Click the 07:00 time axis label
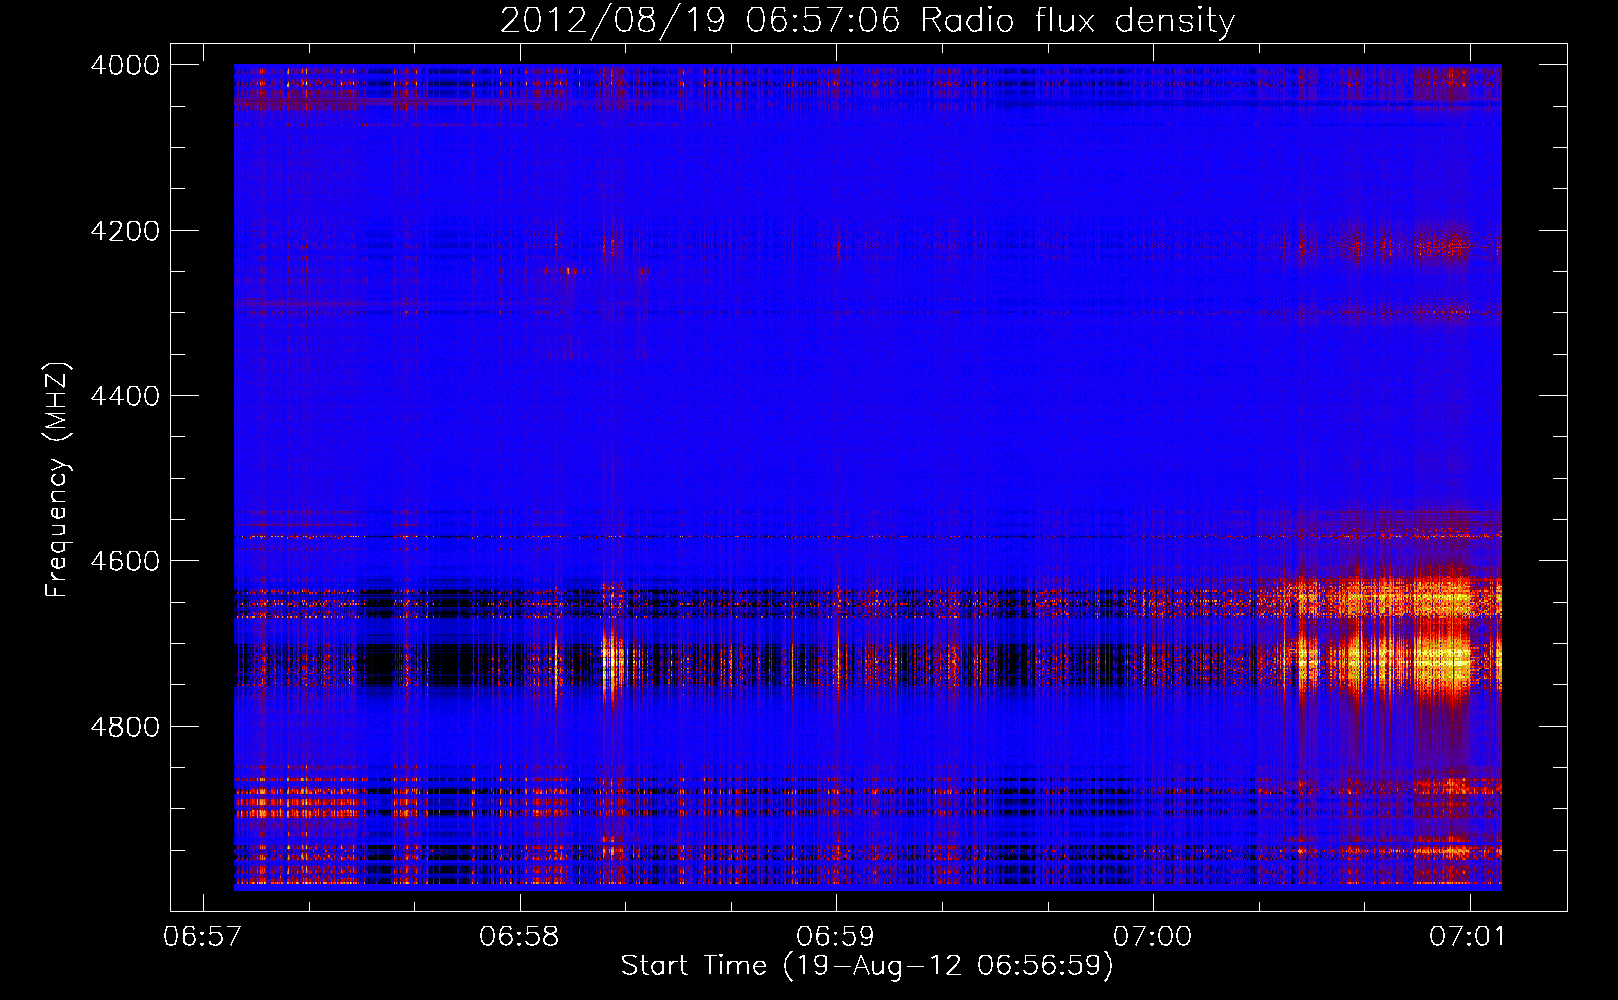 pyautogui.click(x=1153, y=937)
